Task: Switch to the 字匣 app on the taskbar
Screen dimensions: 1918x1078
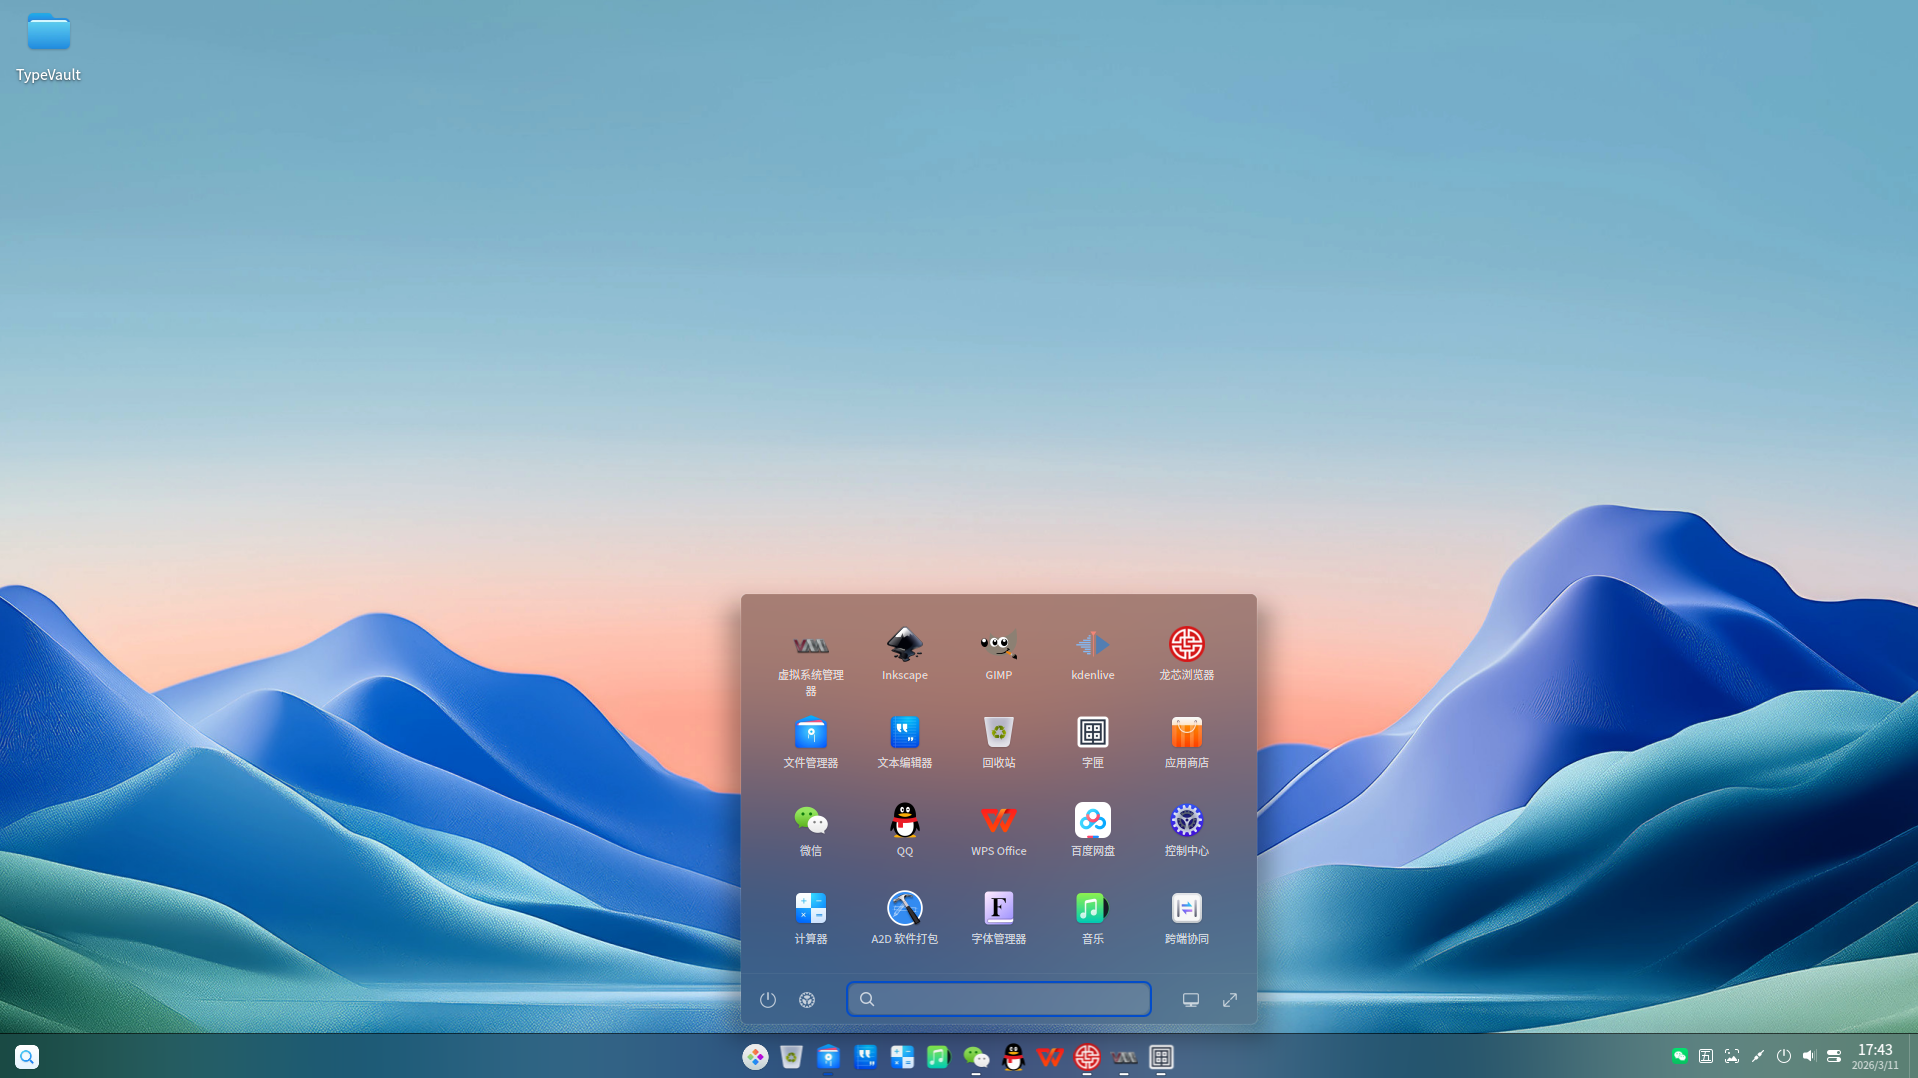Action: tap(1161, 1056)
